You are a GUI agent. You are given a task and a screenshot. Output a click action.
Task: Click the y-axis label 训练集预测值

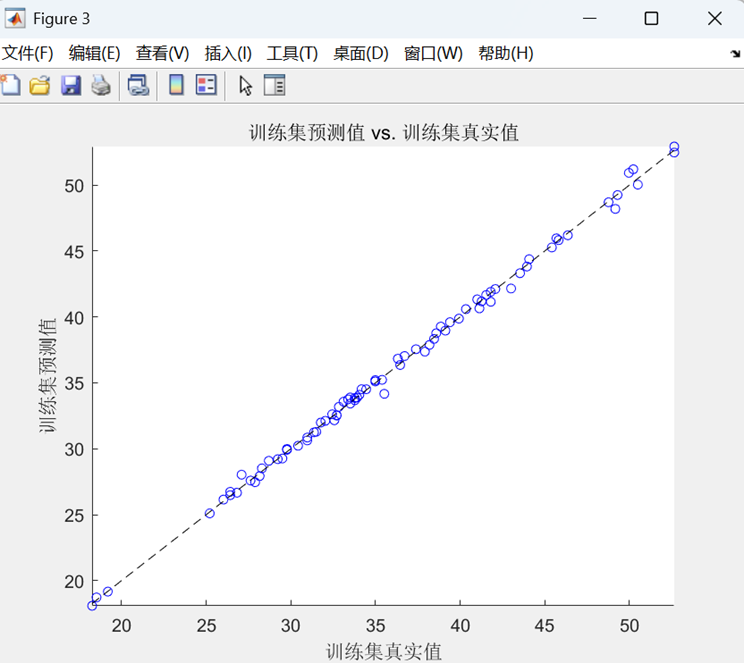[47, 375]
